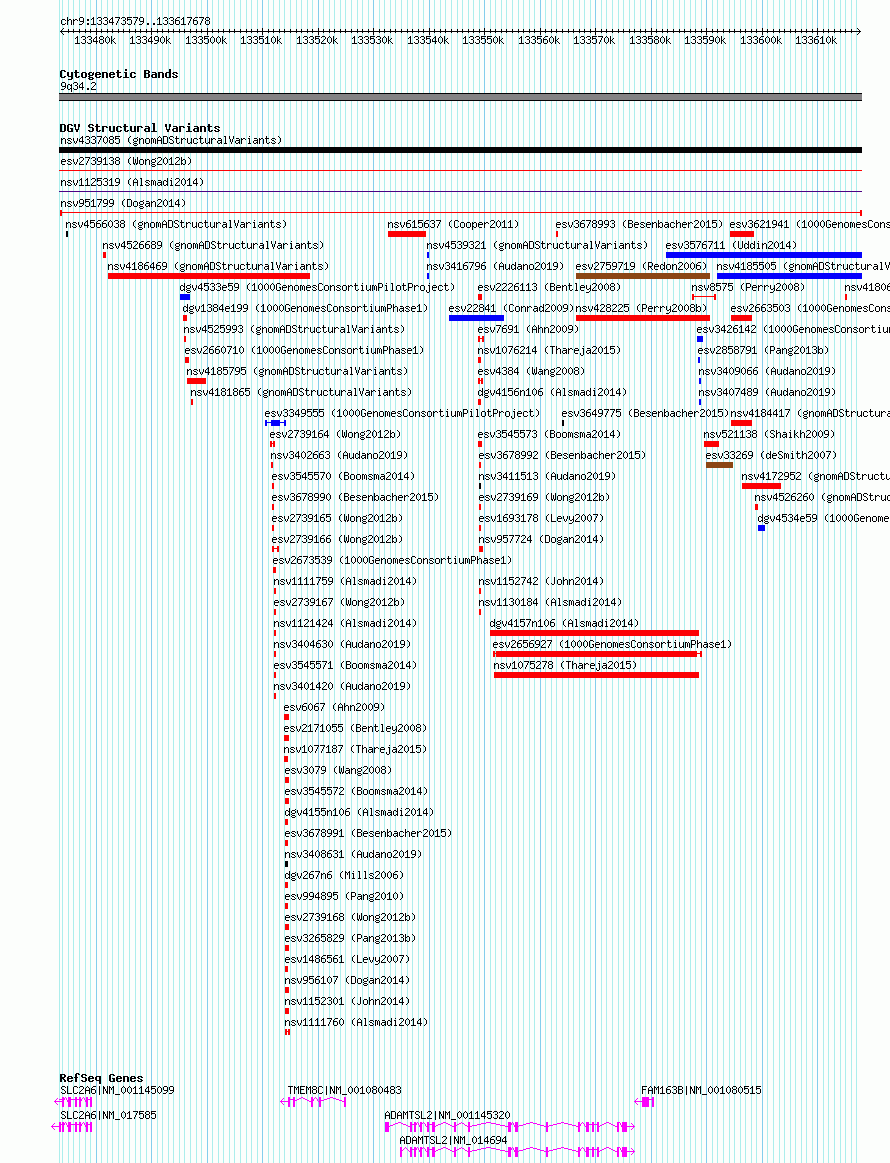Click dgv267n6 (Mills2006) label
This screenshot has width=890, height=1163.
click(344, 875)
